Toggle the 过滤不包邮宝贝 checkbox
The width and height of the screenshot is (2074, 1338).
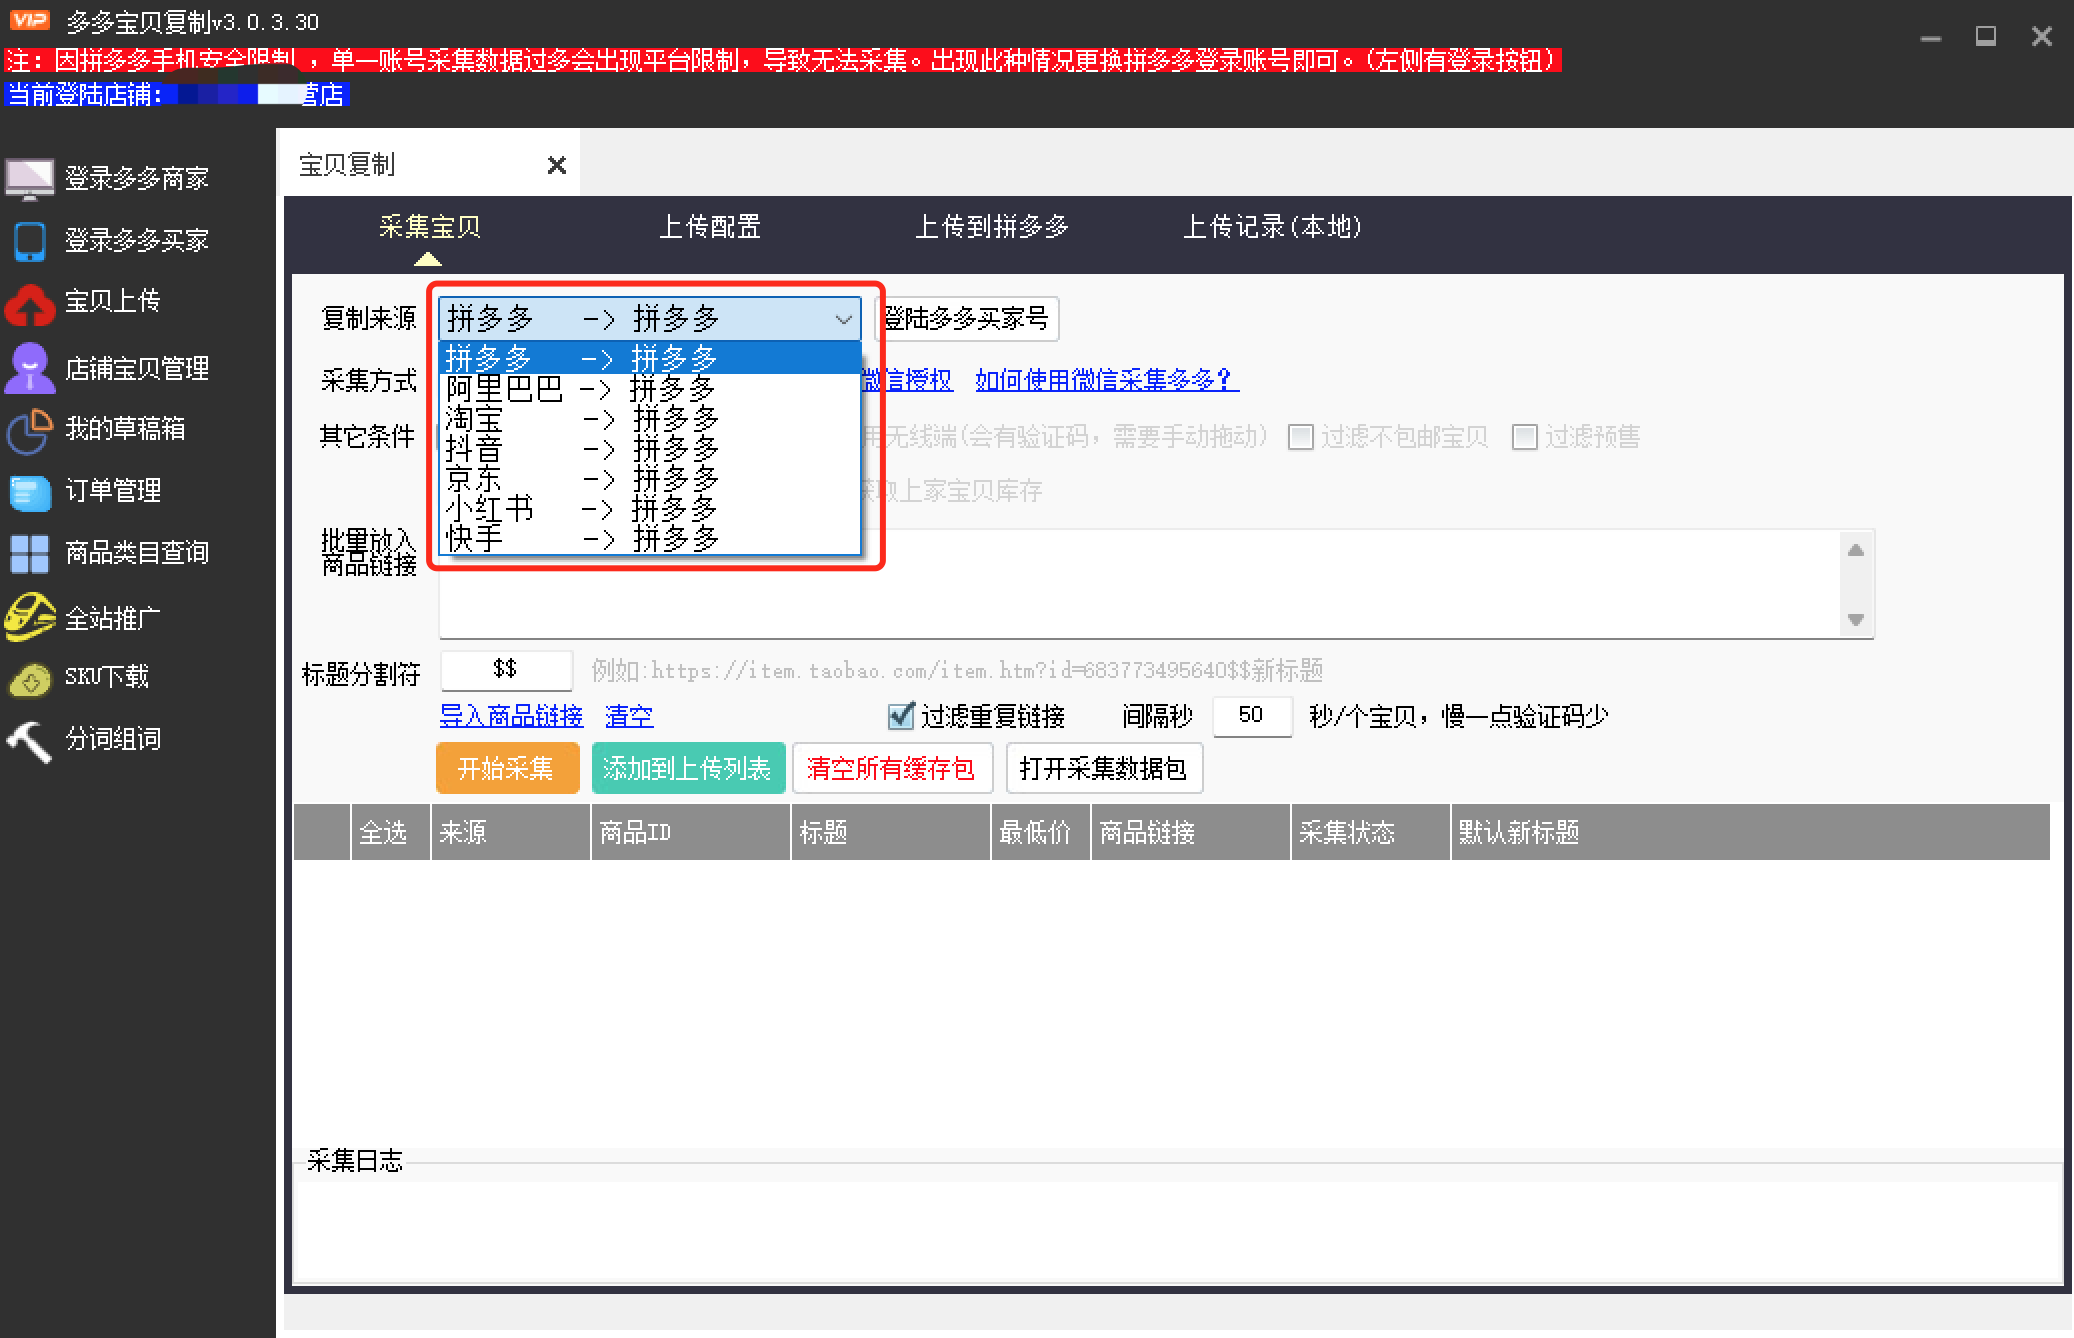click(1300, 437)
